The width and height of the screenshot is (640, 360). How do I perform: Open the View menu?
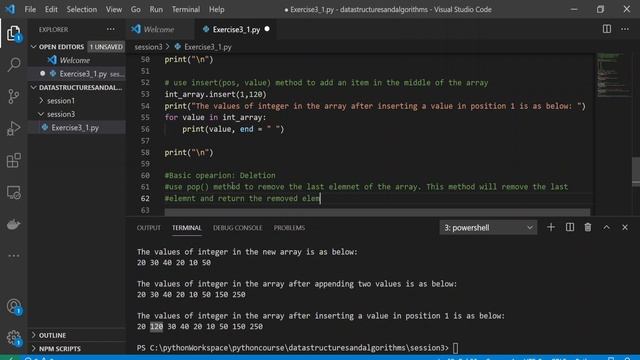coord(114,9)
